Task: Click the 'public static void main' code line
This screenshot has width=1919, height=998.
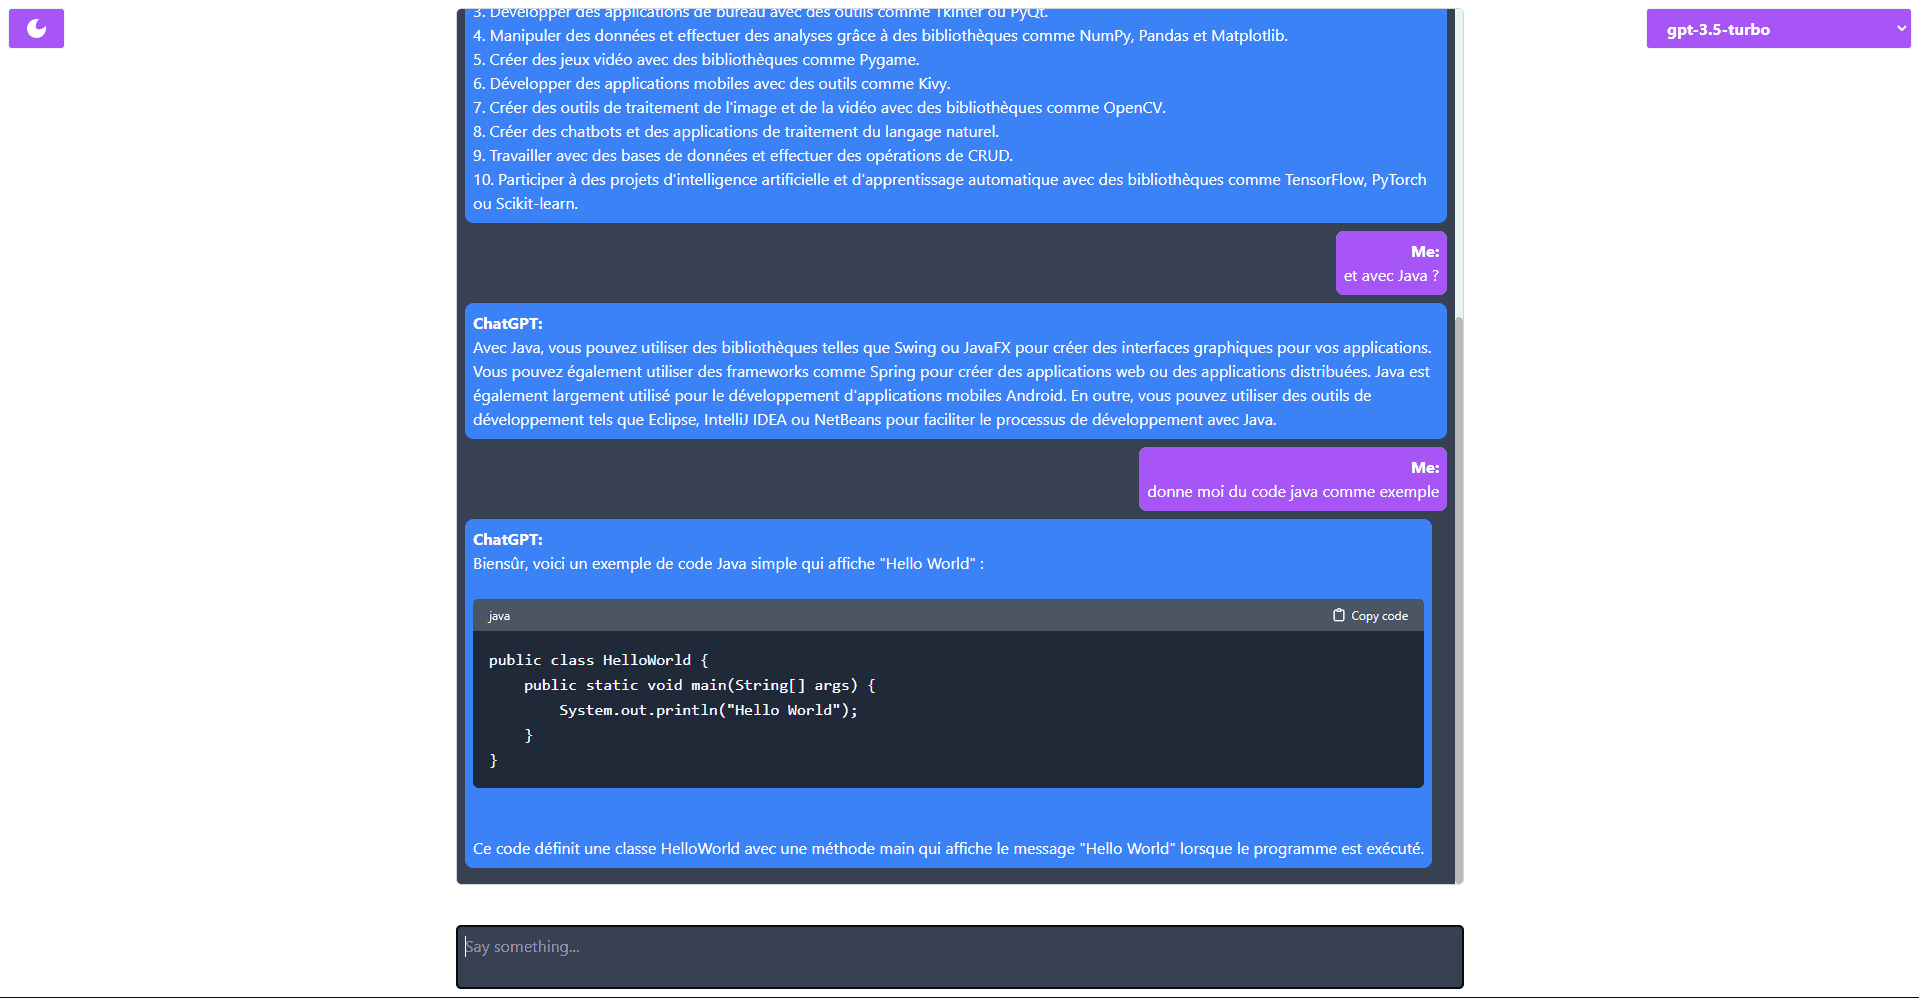Action: click(x=700, y=685)
